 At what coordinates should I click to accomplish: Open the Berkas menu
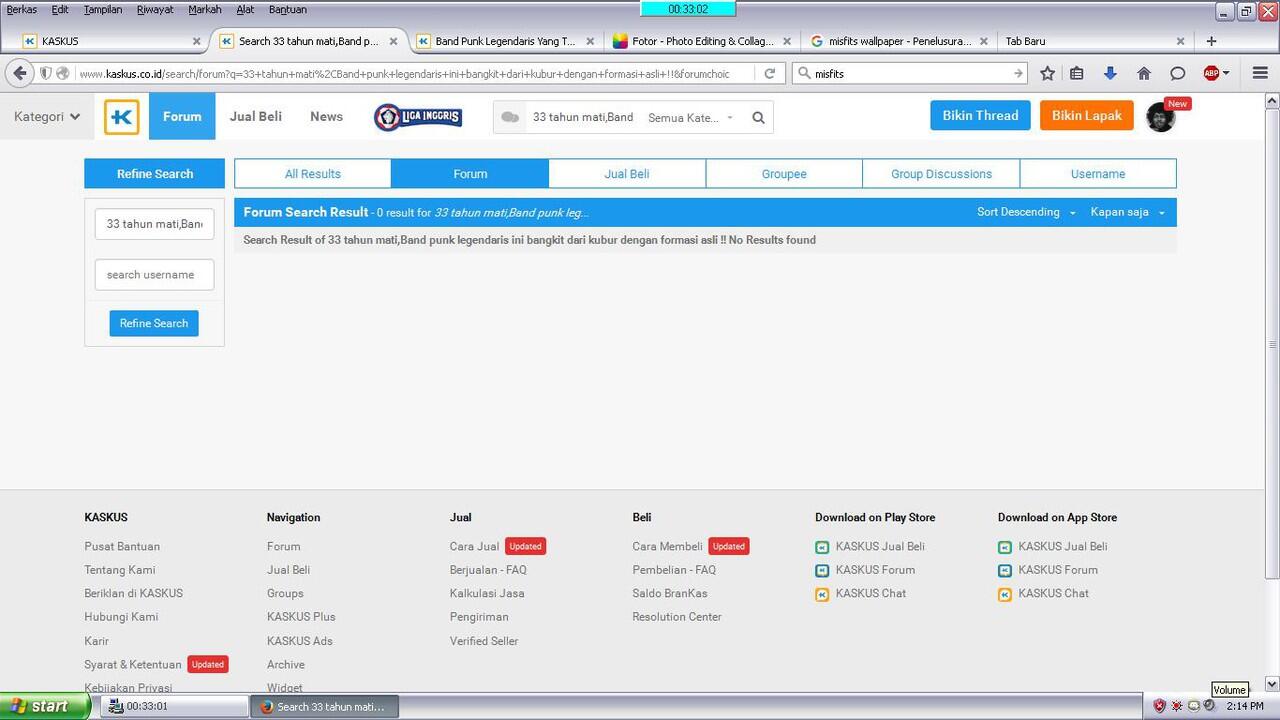(x=21, y=10)
